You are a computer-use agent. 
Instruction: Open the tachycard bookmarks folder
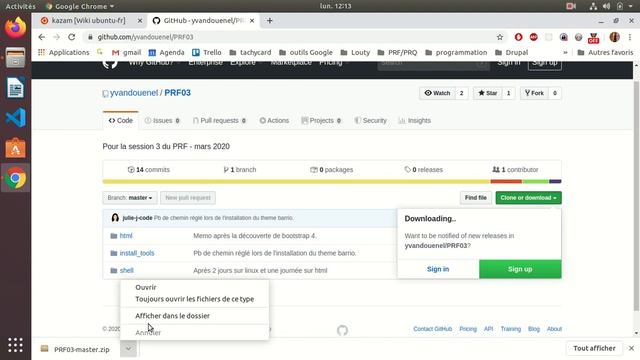(250, 52)
